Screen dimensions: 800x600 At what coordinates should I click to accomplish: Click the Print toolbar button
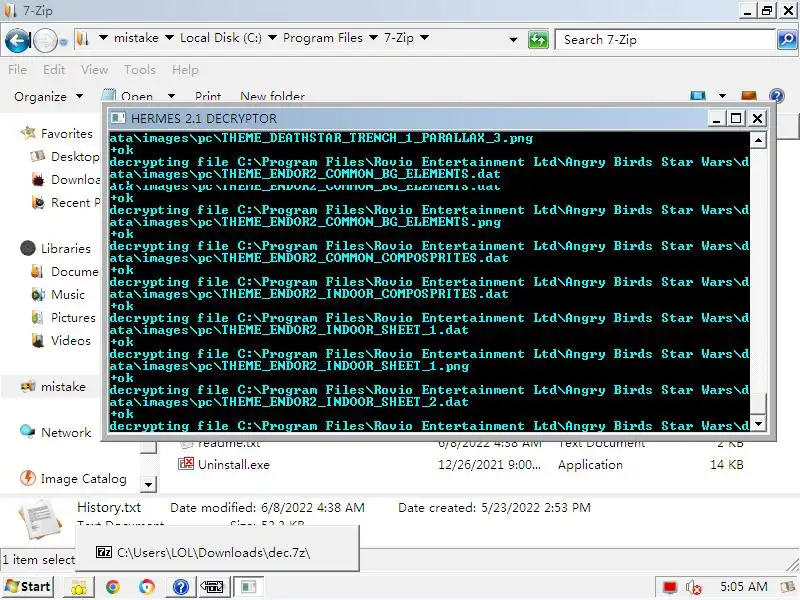(x=208, y=96)
